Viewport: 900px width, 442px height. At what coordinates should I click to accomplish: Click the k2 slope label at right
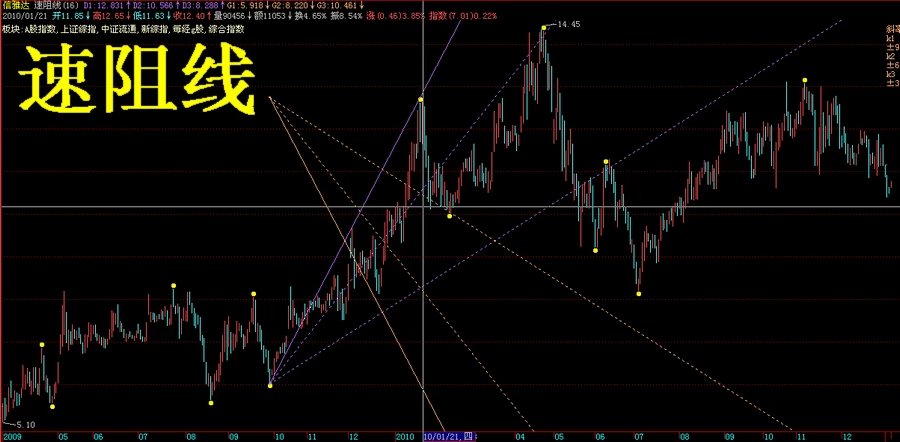pyautogui.click(x=891, y=56)
